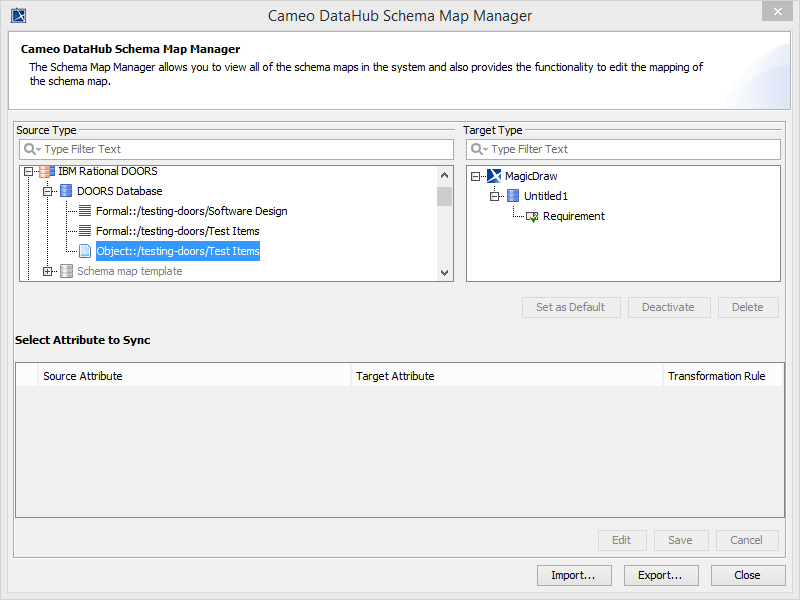Collapse the MagicDraw target node
Image resolution: width=800 pixels, height=600 pixels.
tap(476, 176)
